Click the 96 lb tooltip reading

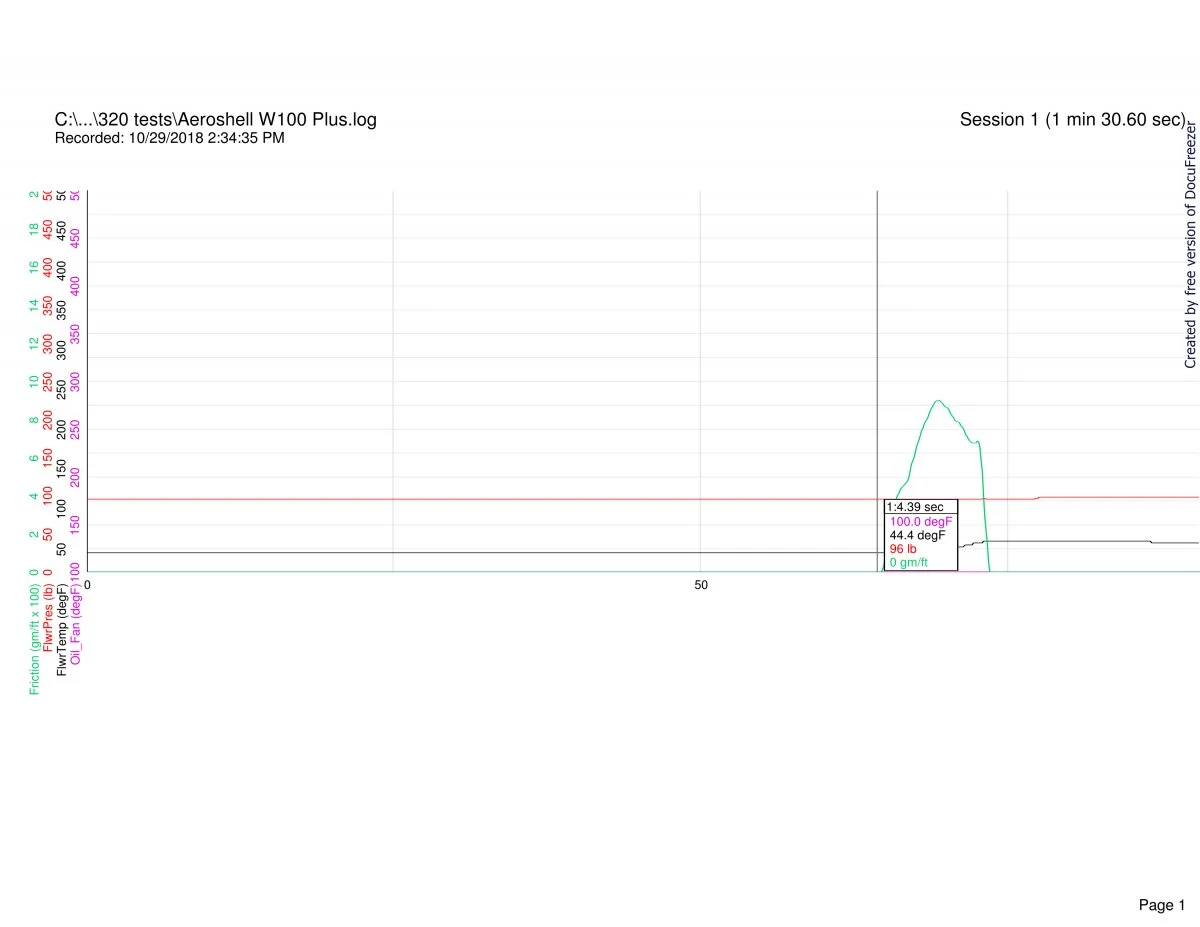coord(903,549)
